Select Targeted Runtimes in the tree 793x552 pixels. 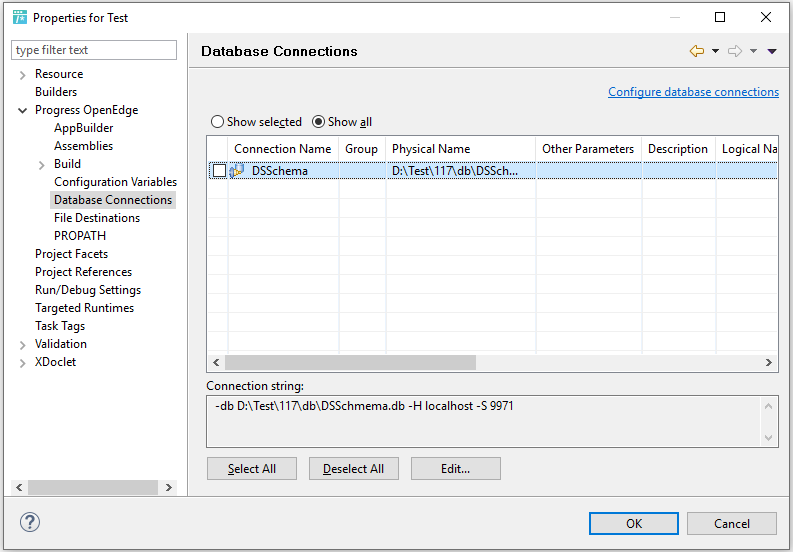coord(84,308)
